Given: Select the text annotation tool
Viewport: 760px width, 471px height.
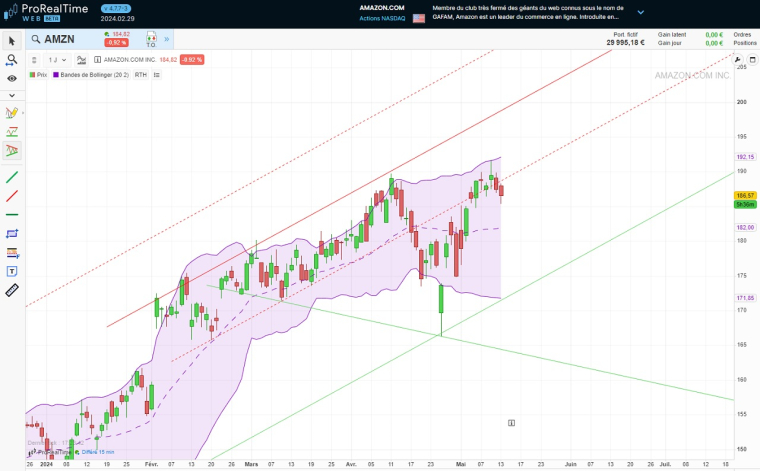Looking at the screenshot, I should pyautogui.click(x=12, y=271).
